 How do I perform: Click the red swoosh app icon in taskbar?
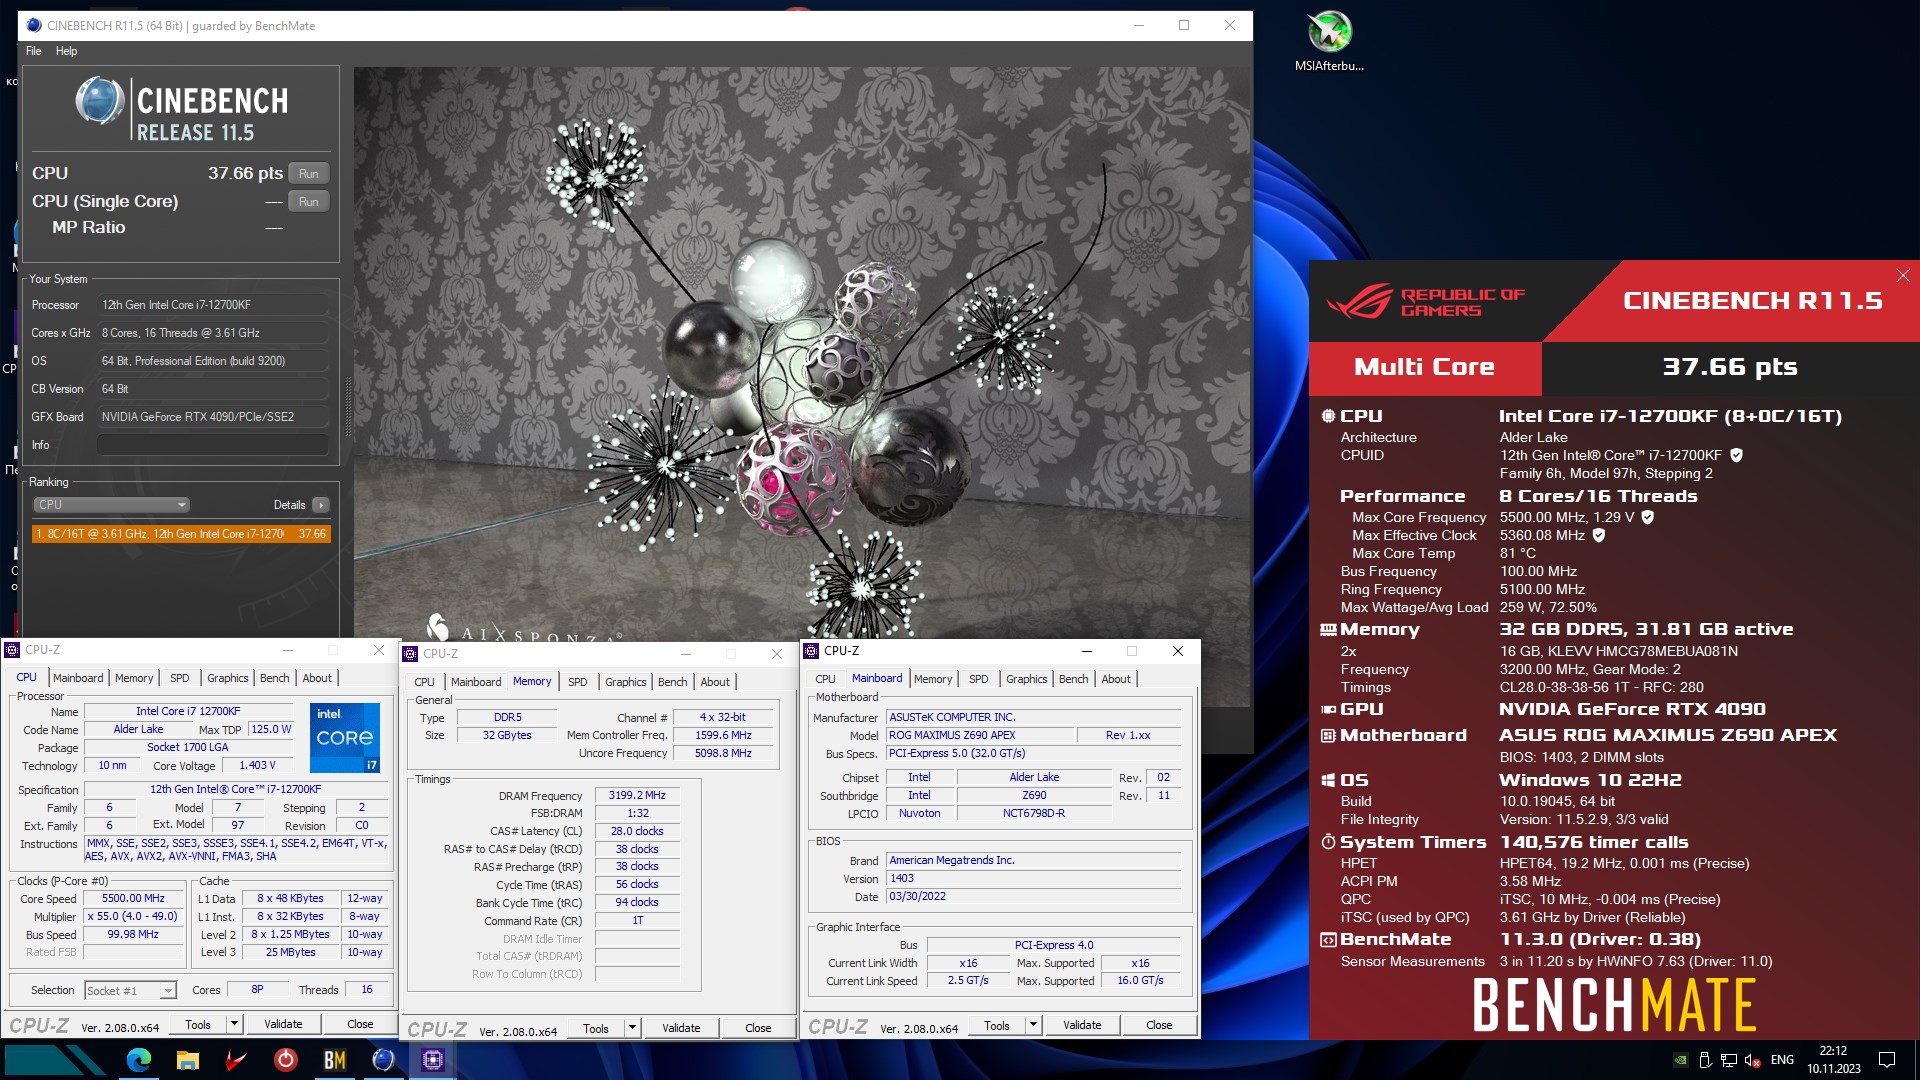click(x=236, y=1060)
